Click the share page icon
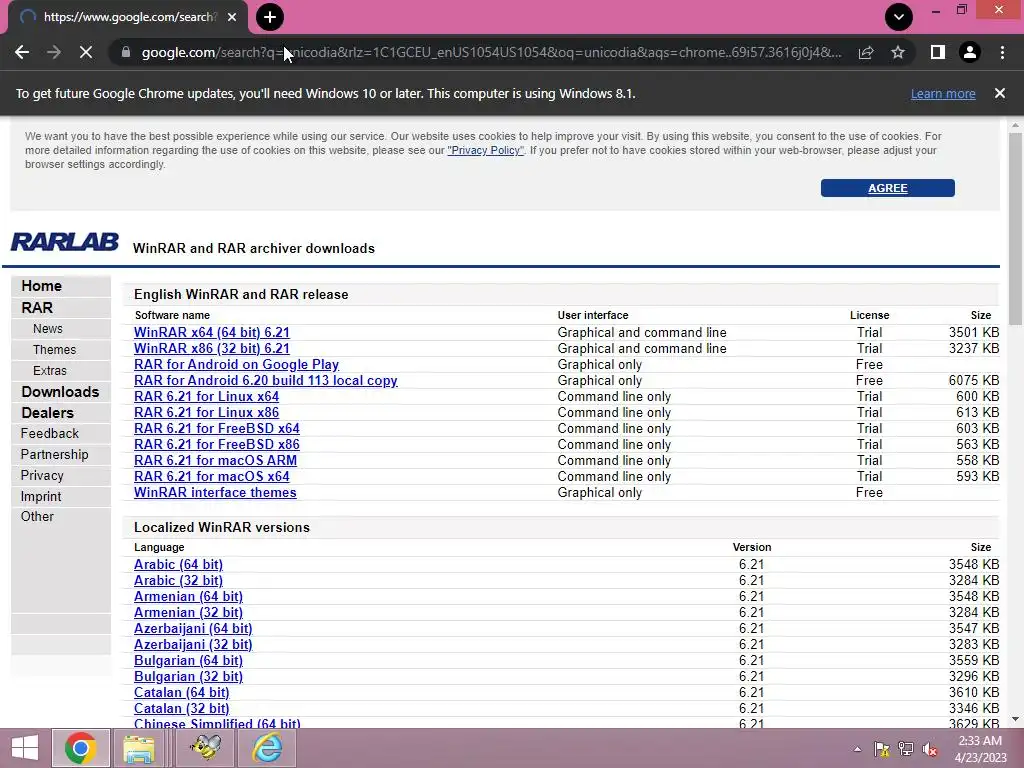 click(x=866, y=52)
